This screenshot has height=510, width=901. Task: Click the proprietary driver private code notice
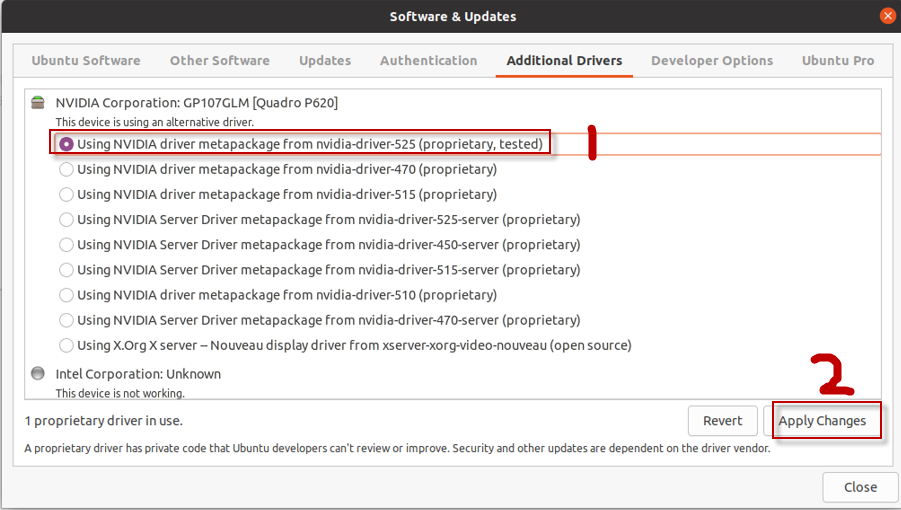(397, 448)
